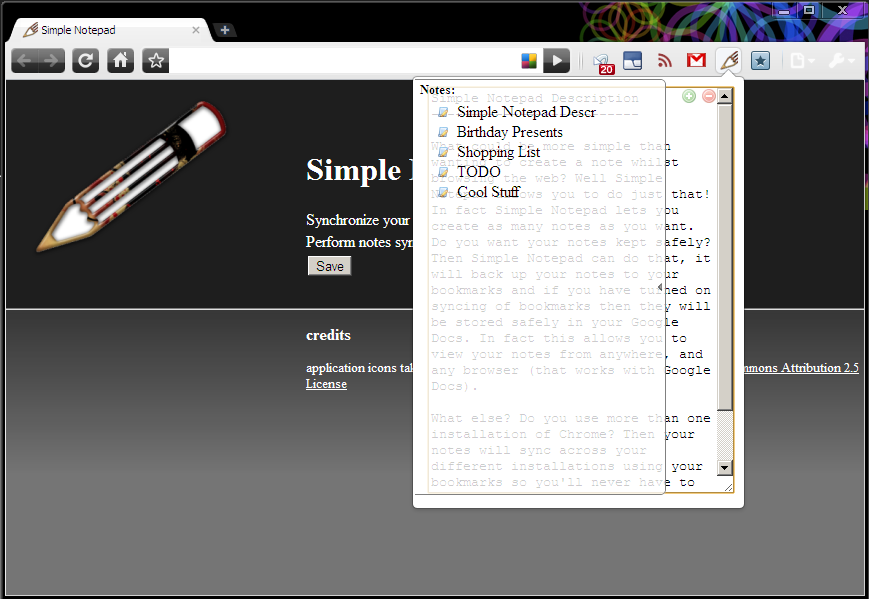Screen dimensions: 869x599
Task: Click the RSS feed toolbar icon
Action: [665, 60]
